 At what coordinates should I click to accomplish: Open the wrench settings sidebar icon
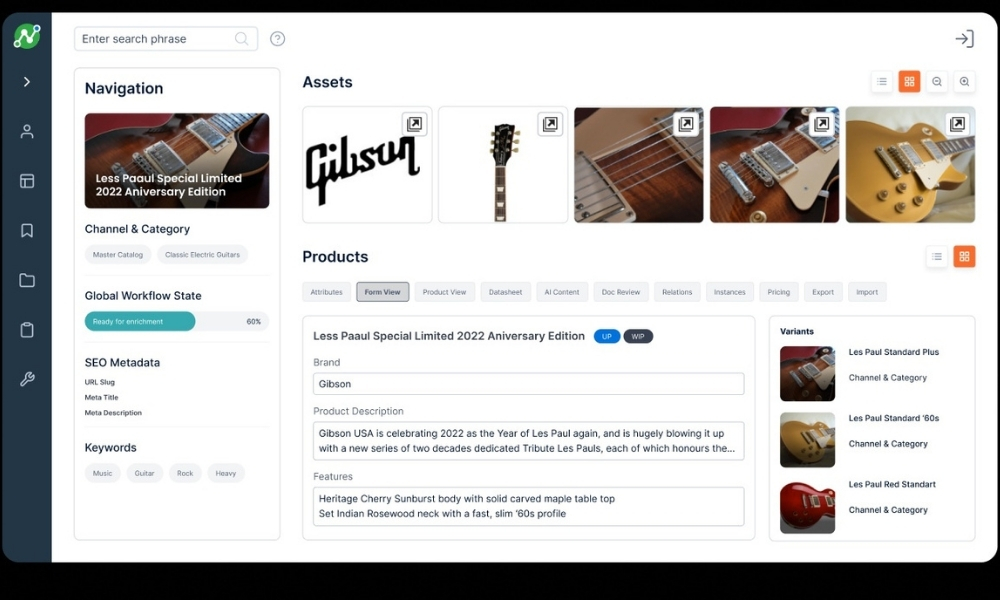27,379
